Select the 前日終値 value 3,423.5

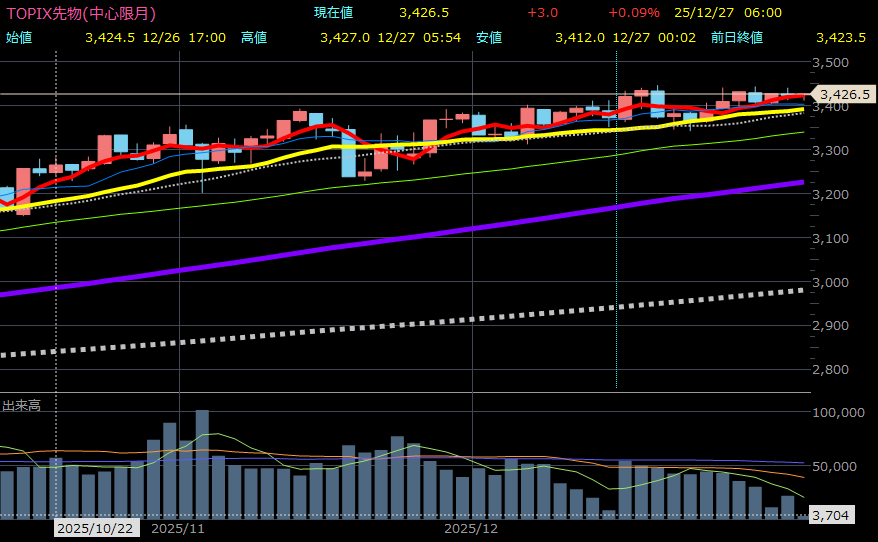pyautogui.click(x=841, y=37)
